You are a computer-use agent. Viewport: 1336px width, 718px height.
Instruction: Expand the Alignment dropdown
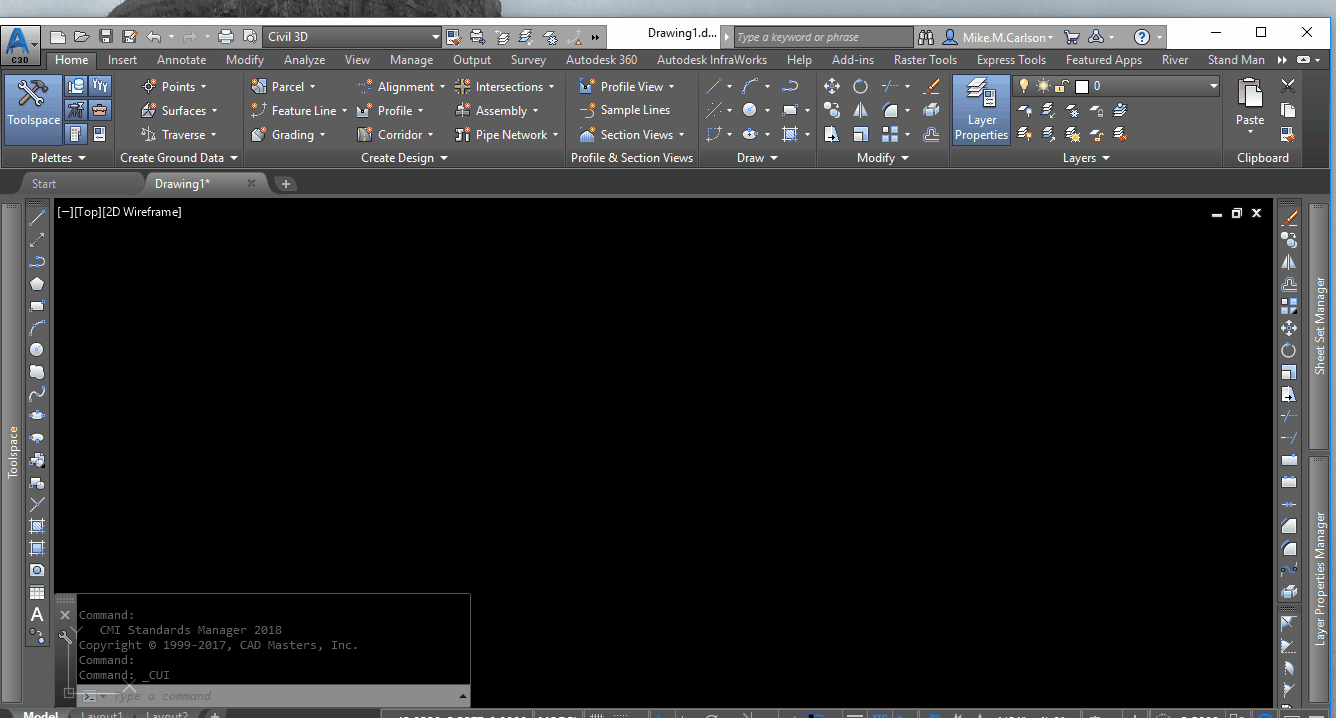(442, 87)
